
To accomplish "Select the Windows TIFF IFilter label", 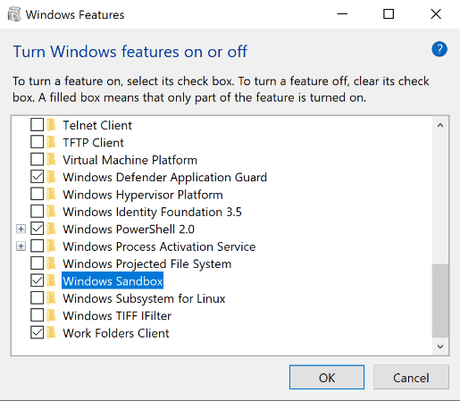I will (117, 316).
